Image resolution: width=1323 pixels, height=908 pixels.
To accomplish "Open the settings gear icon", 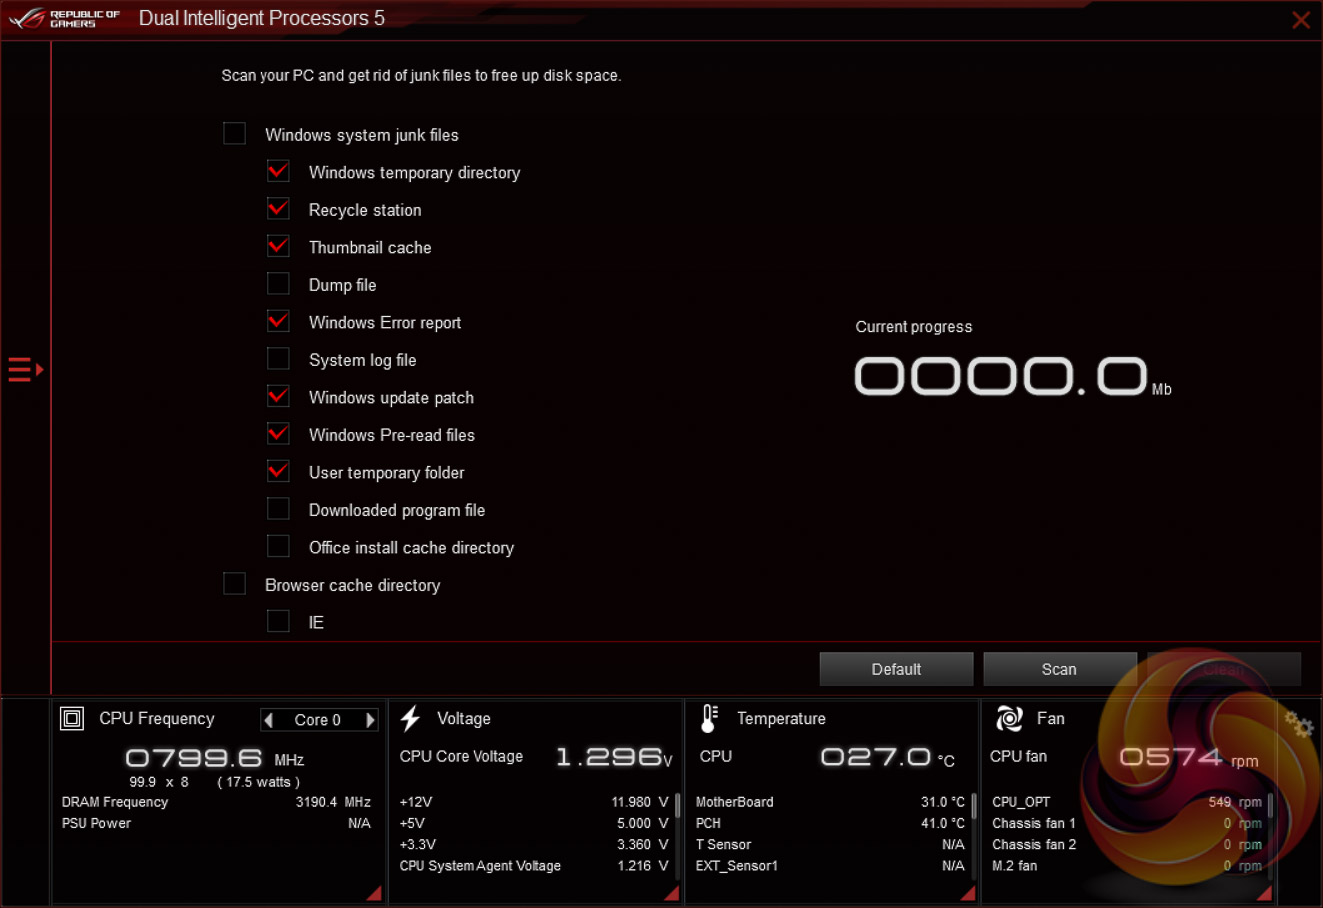I will (x=1298, y=724).
